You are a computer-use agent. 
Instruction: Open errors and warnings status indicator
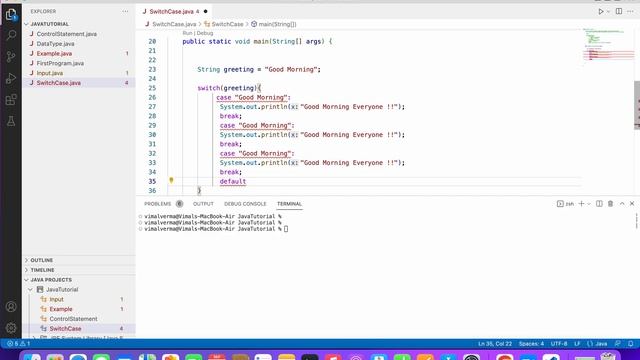click(x=19, y=344)
